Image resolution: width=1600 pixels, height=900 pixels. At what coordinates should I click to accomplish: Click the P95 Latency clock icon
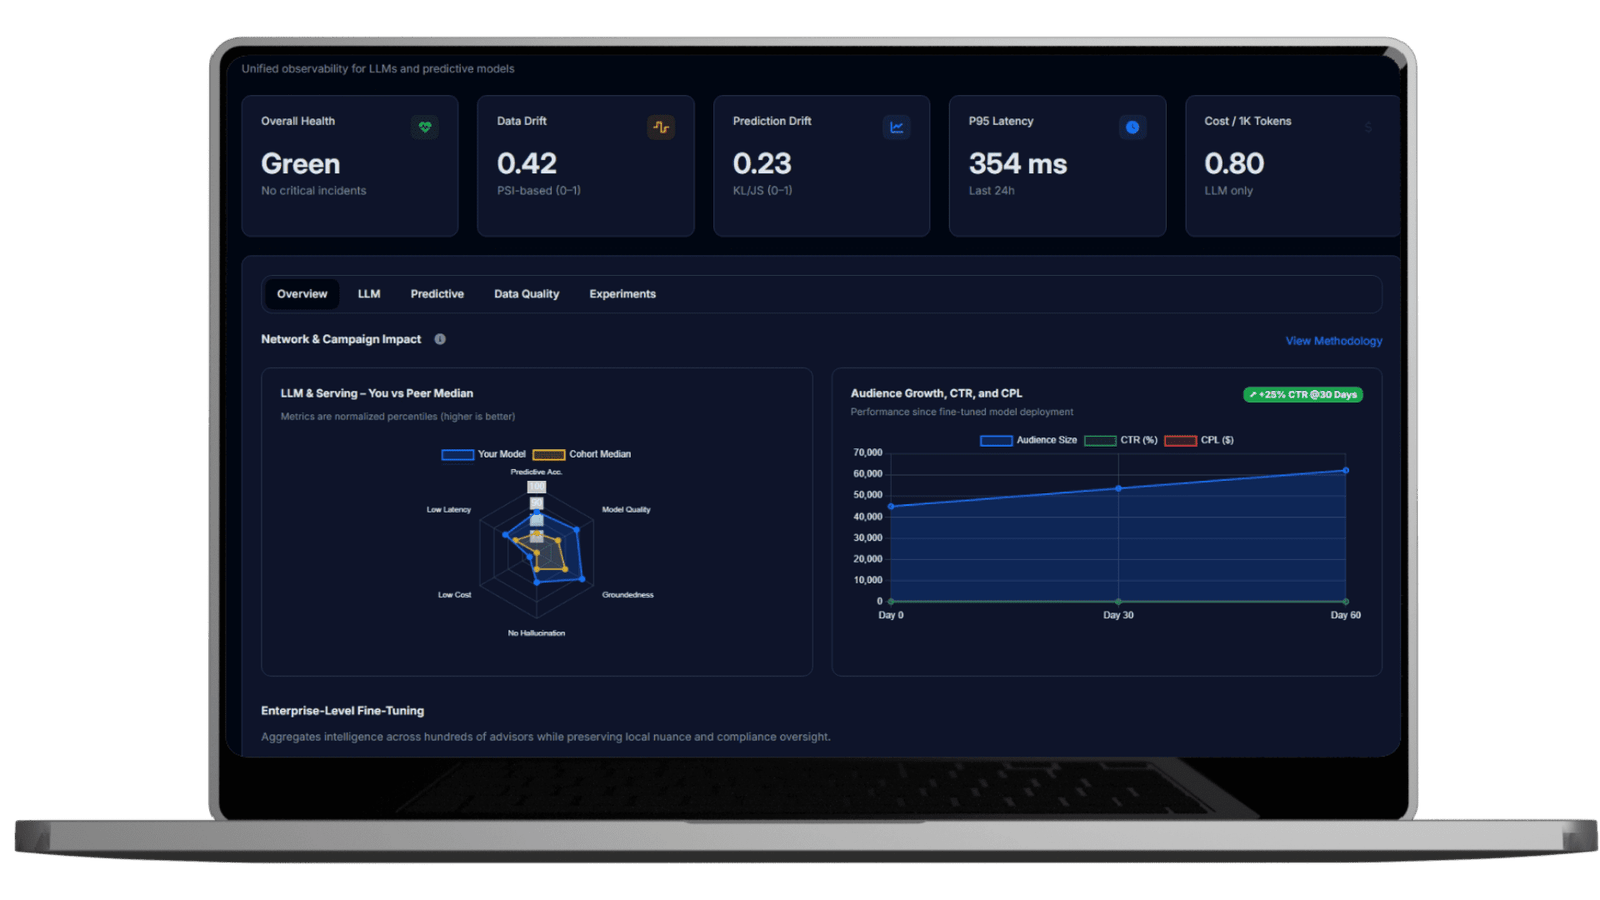(x=1132, y=127)
